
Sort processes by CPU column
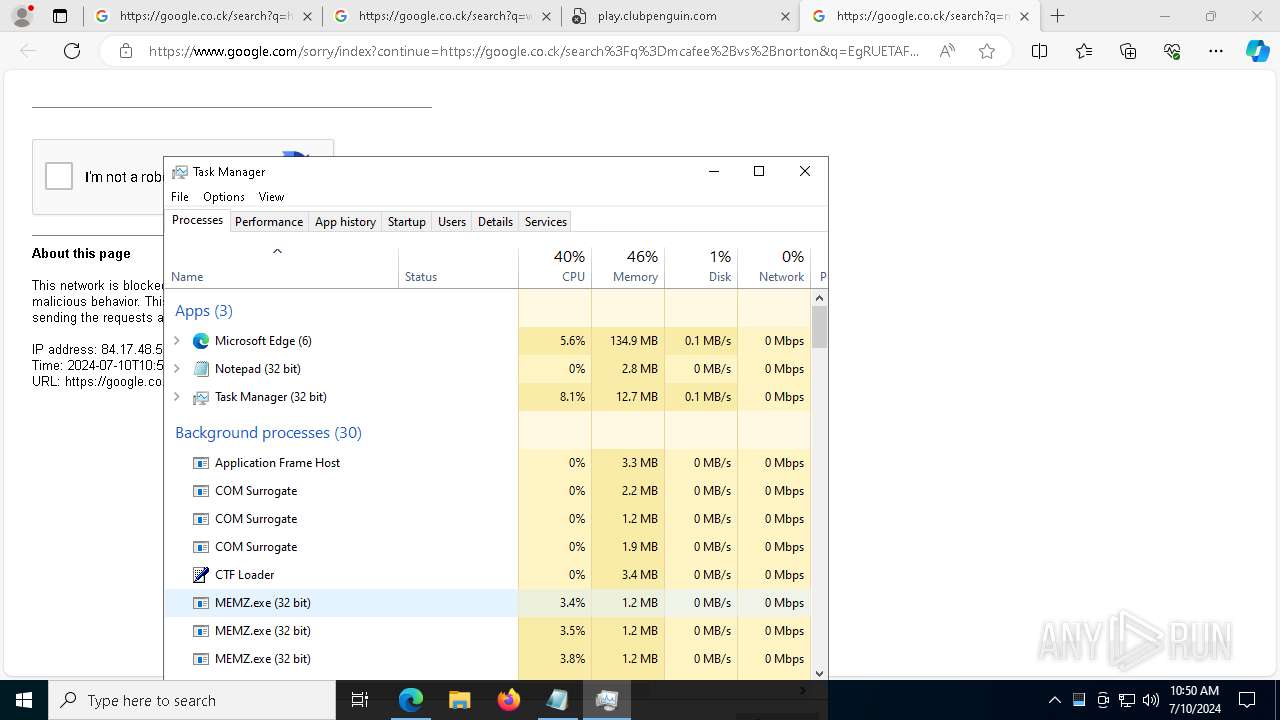click(x=555, y=267)
